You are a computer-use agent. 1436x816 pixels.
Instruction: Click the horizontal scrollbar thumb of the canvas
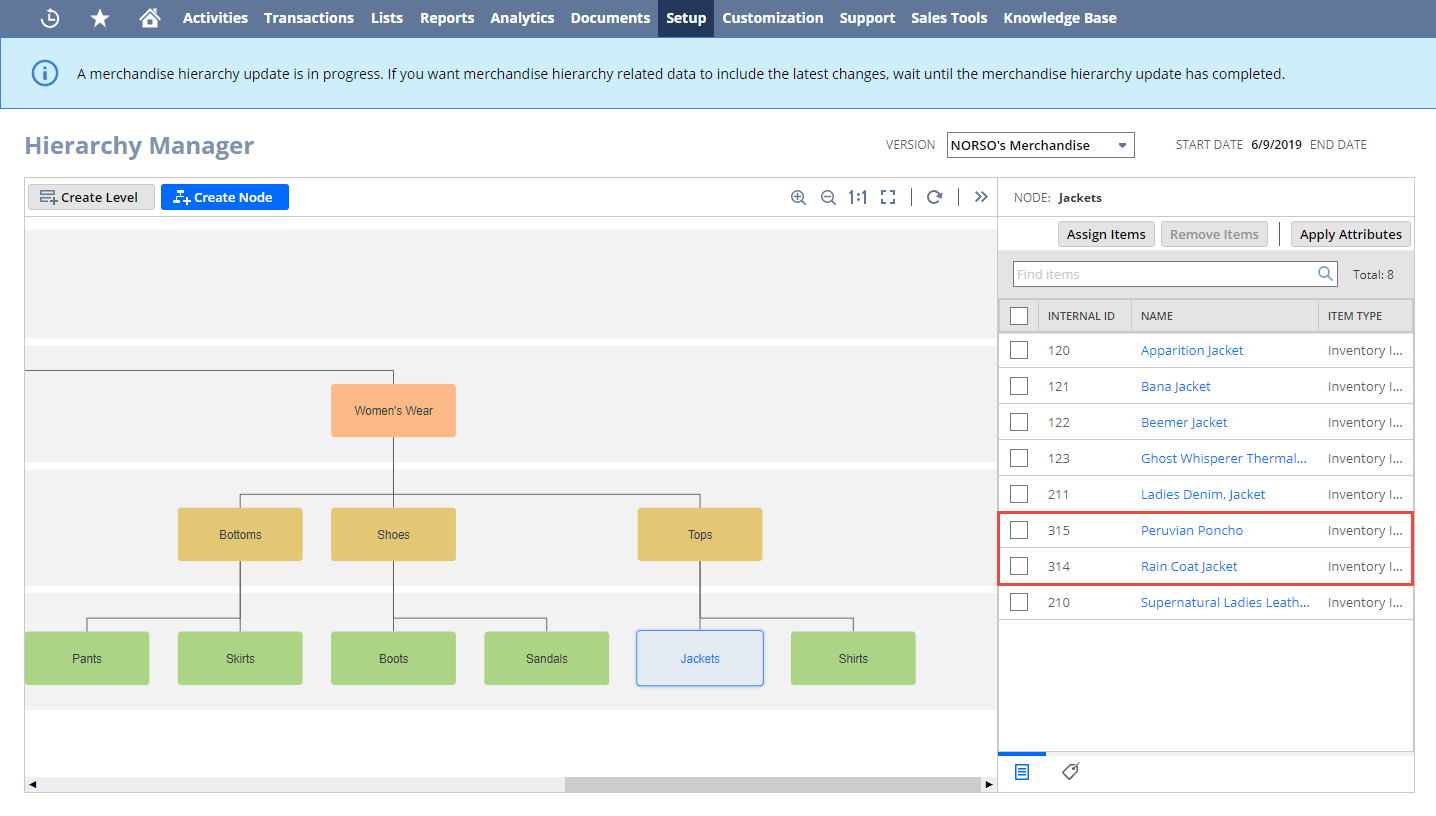click(773, 785)
